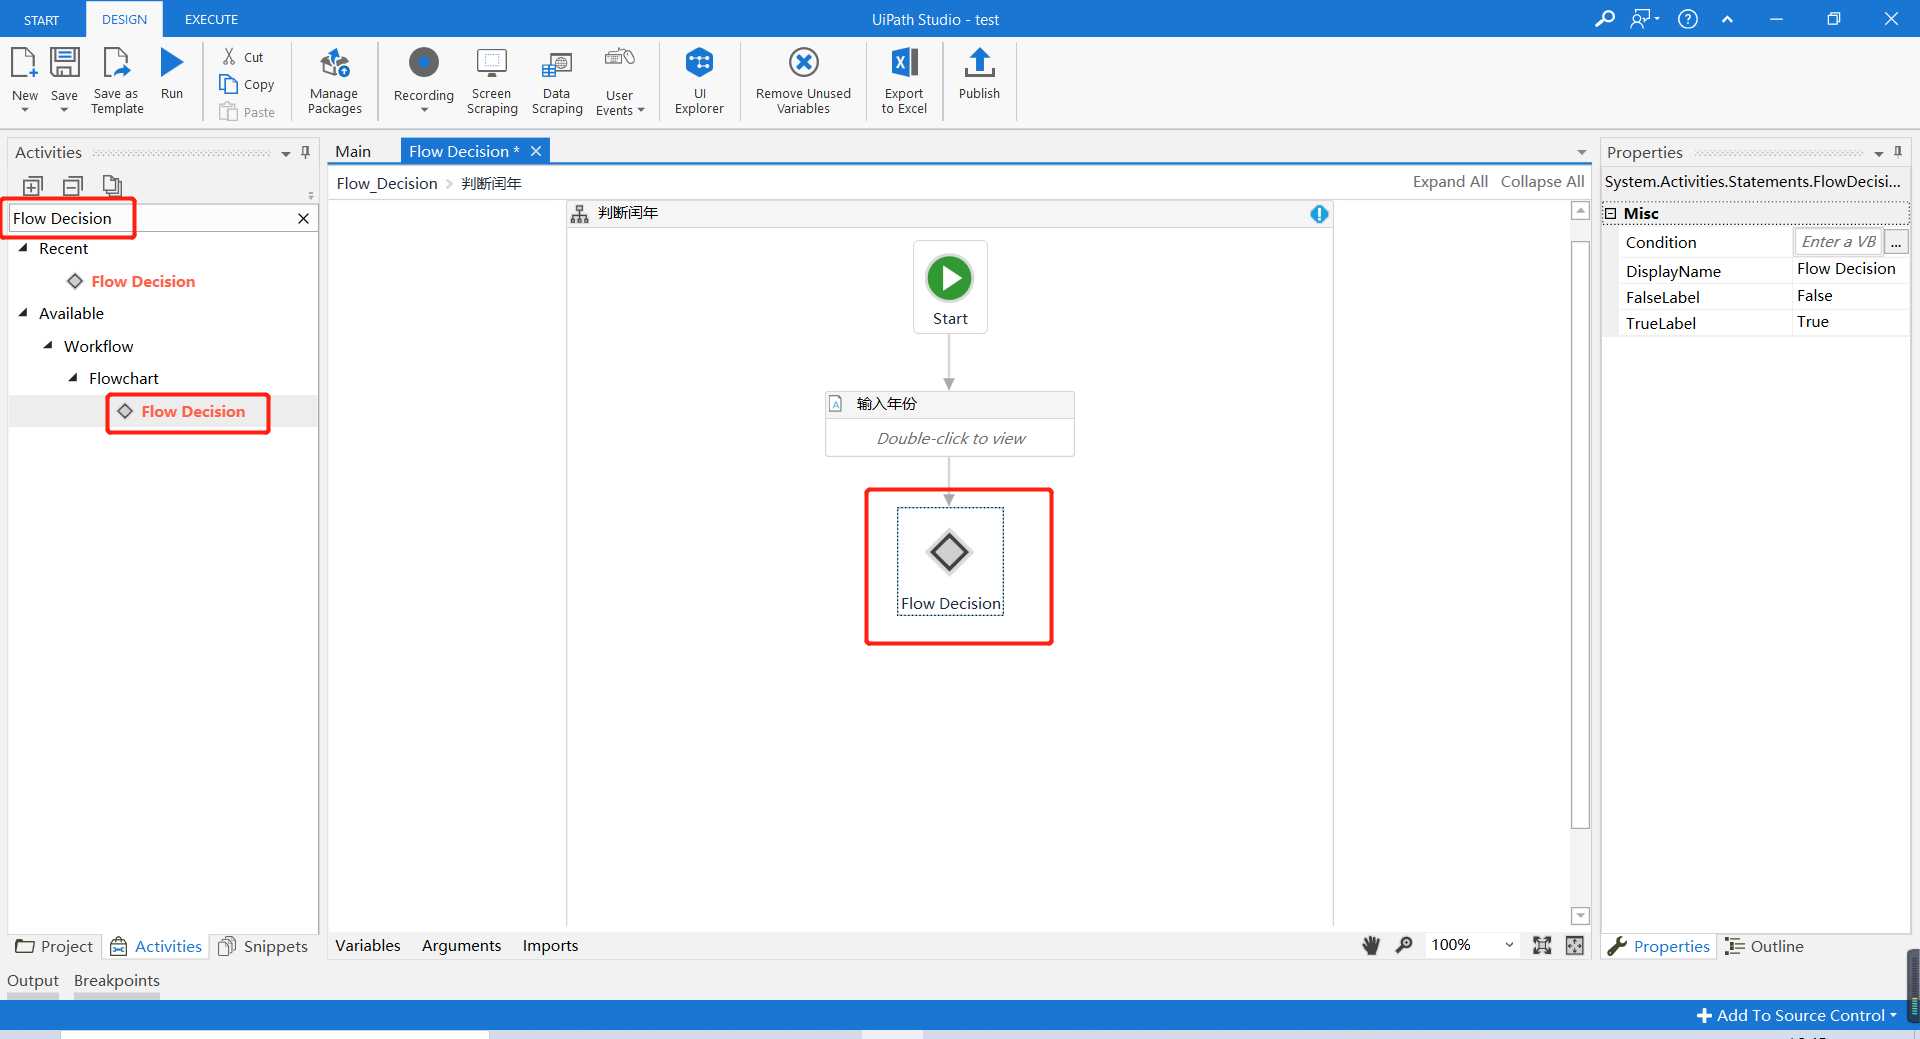Click Collapse All in designer
Screen dimensions: 1920x1039
click(1542, 181)
